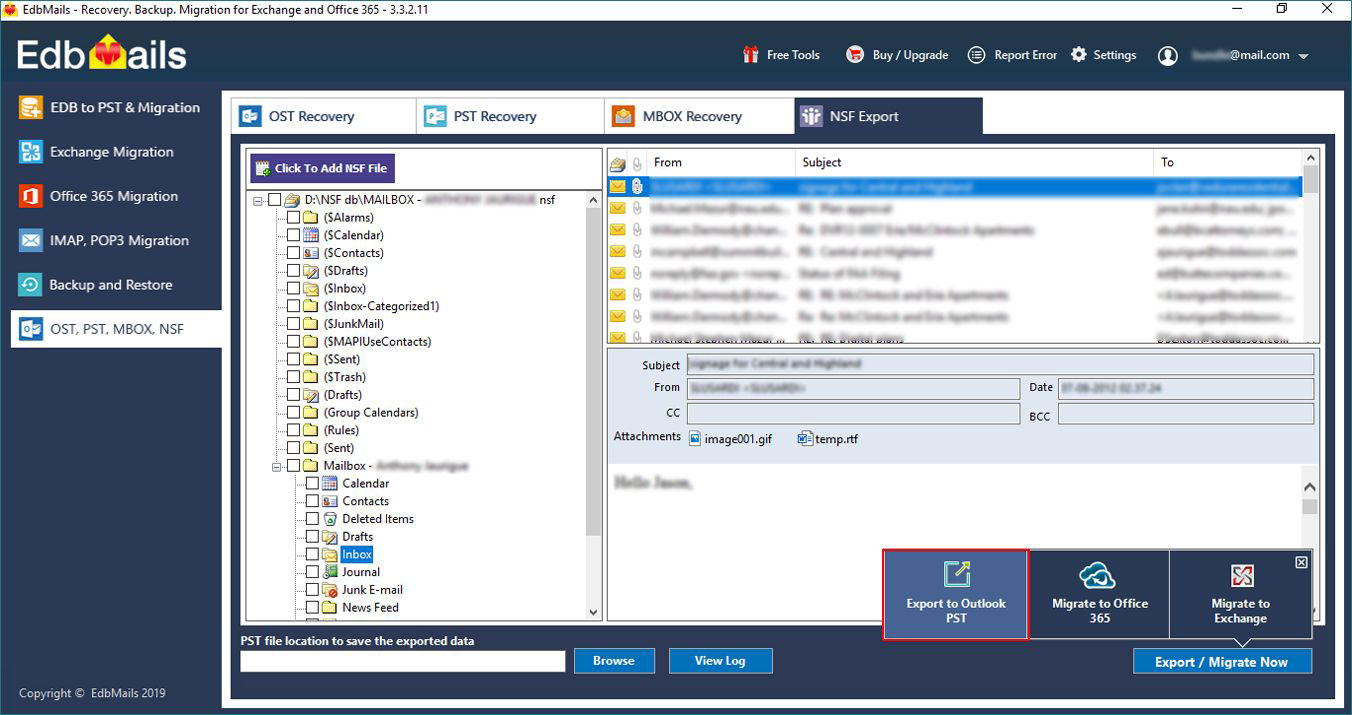Choose Migrate to Exchange tile
Image resolution: width=1352 pixels, height=715 pixels.
[1240, 594]
